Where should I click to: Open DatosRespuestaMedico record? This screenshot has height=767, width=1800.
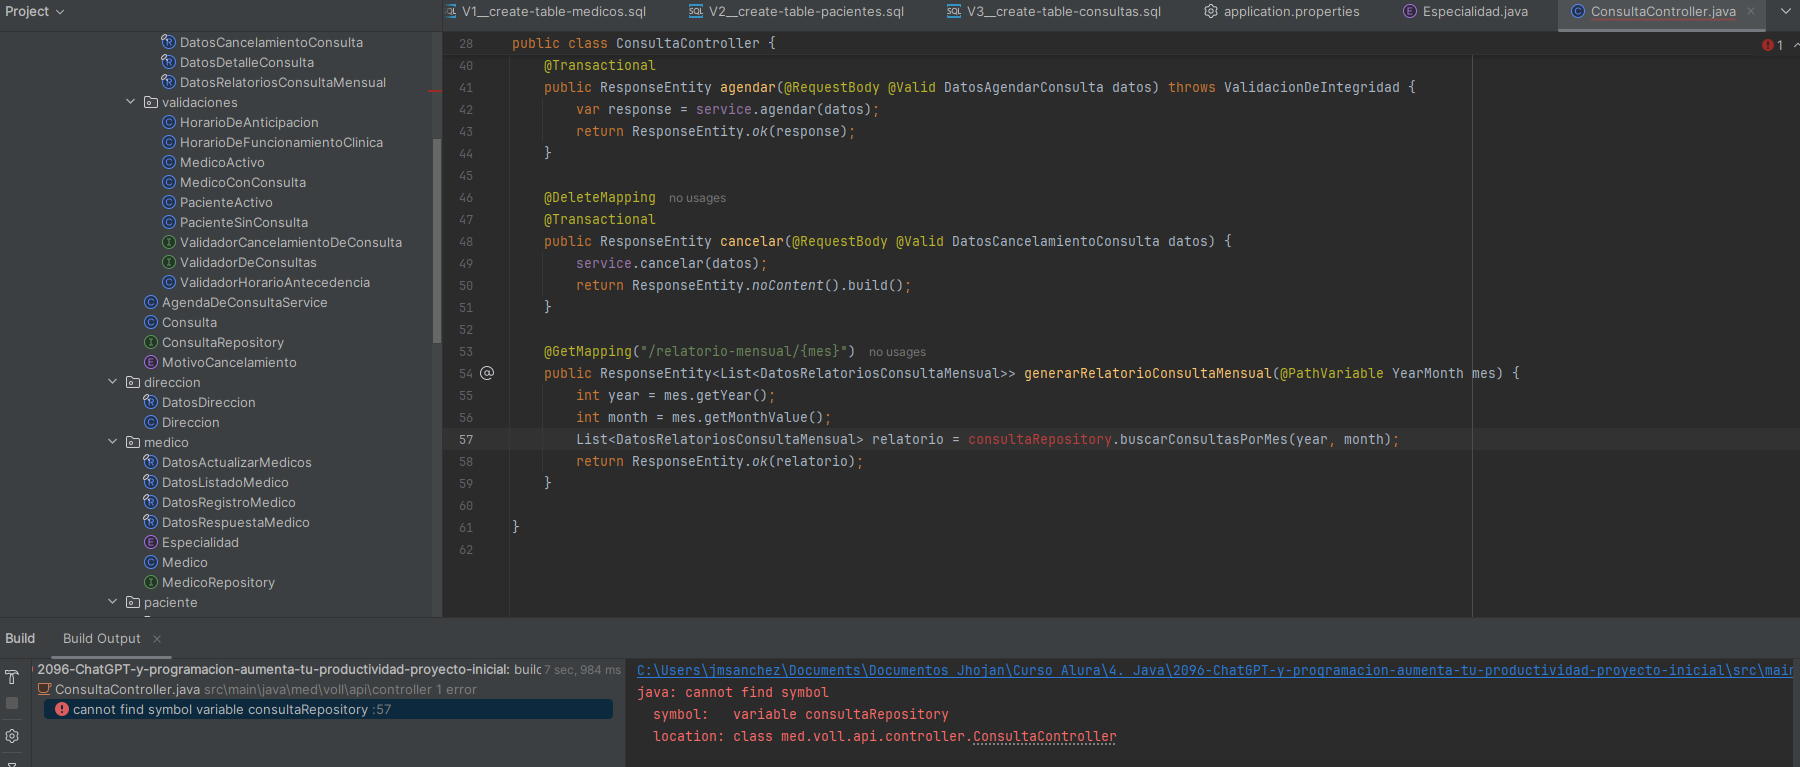(x=235, y=522)
